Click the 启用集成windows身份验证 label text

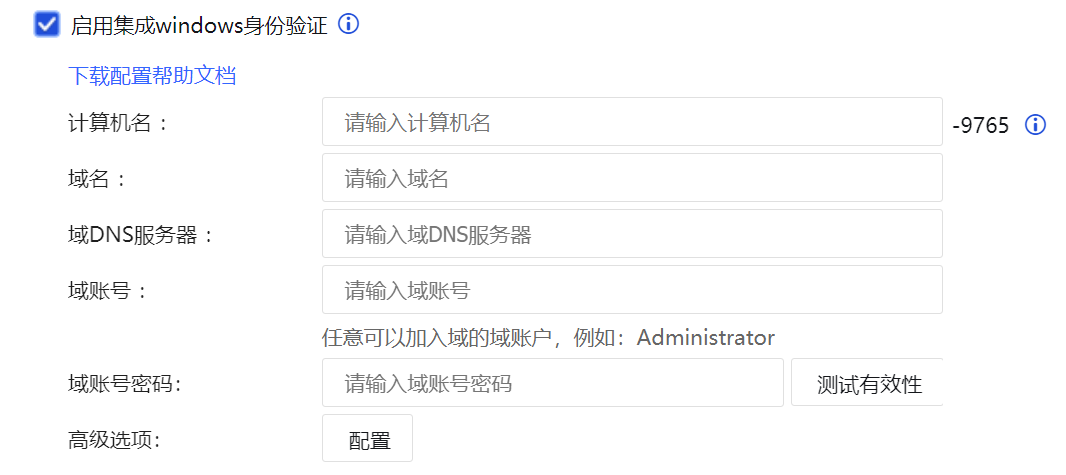[199, 25]
